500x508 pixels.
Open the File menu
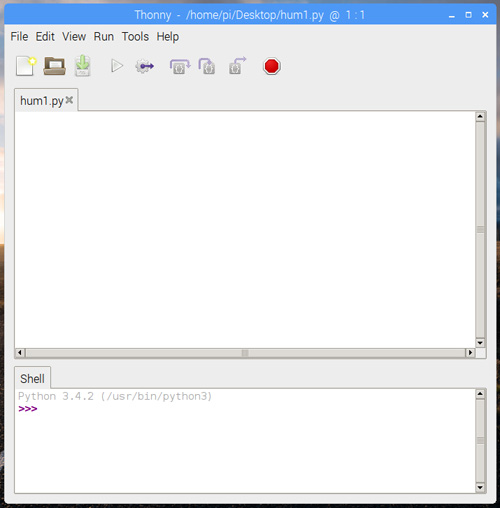pyautogui.click(x=19, y=36)
